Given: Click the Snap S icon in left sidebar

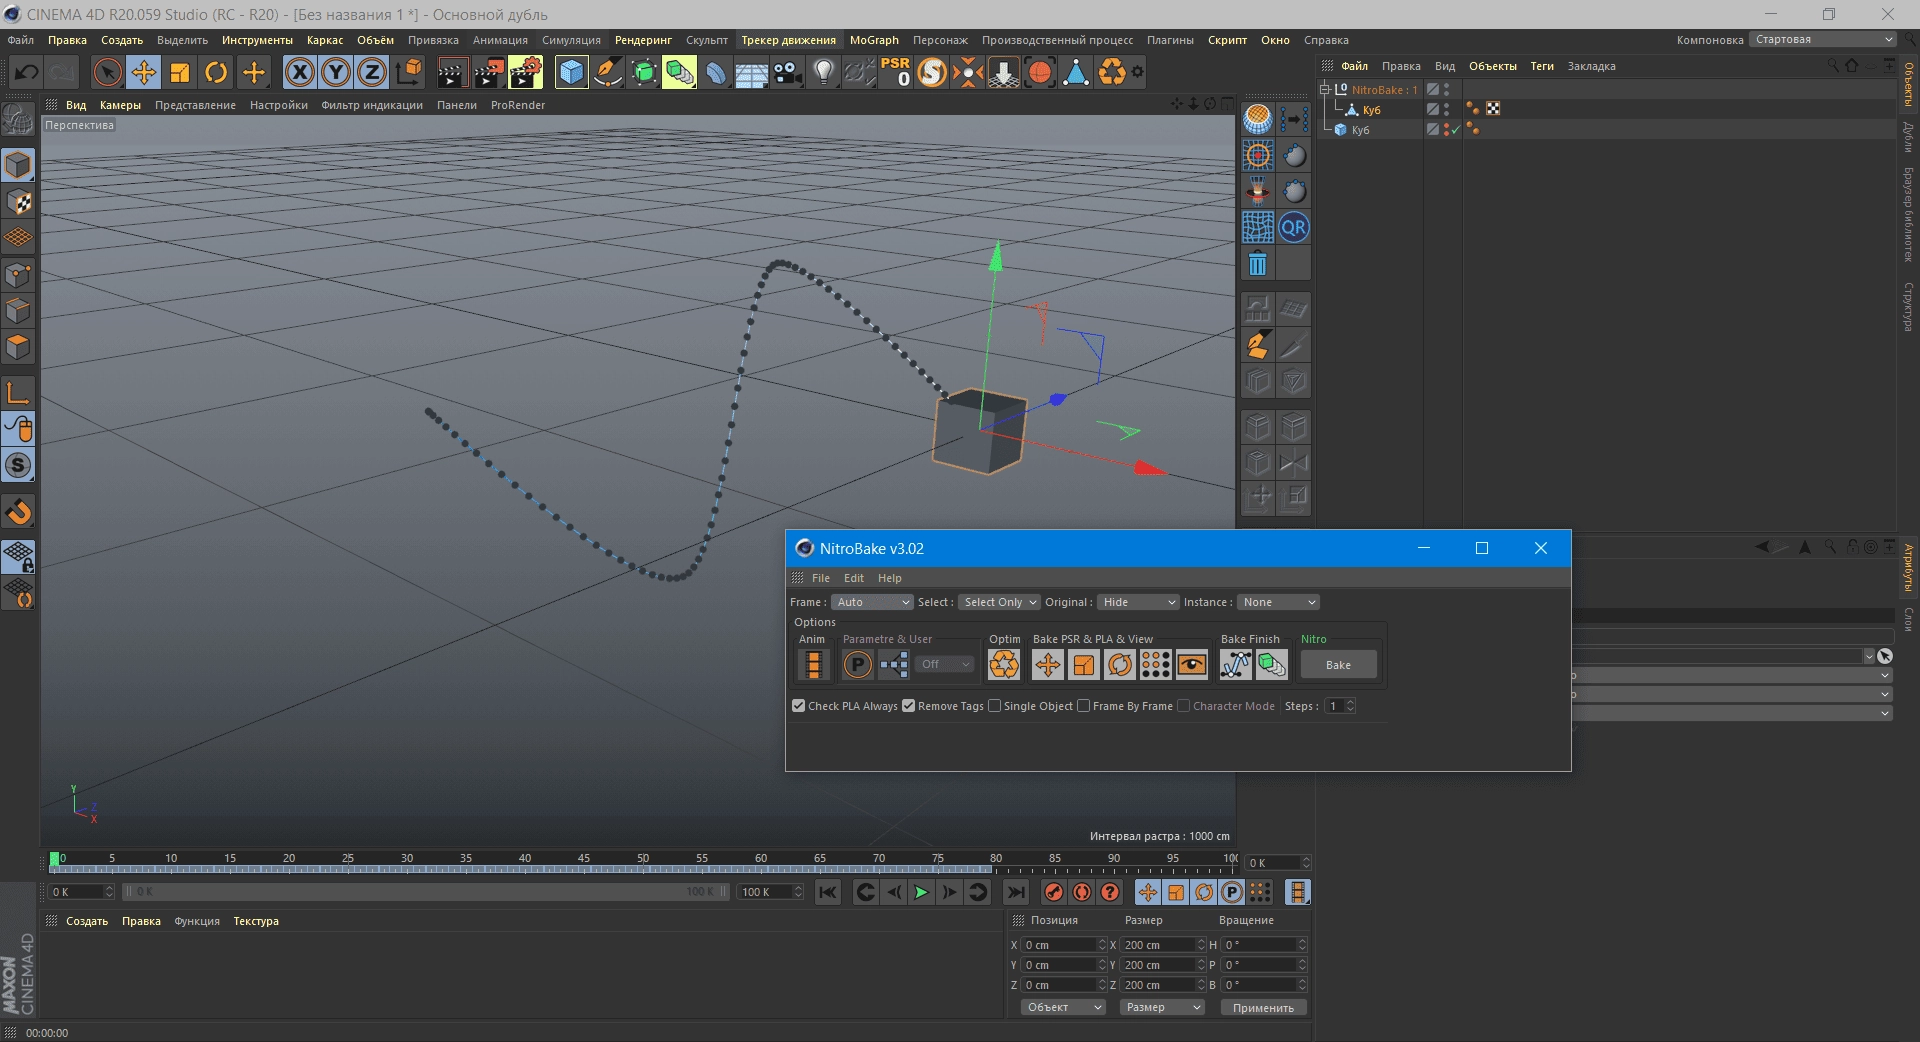Looking at the screenshot, I should pos(18,466).
